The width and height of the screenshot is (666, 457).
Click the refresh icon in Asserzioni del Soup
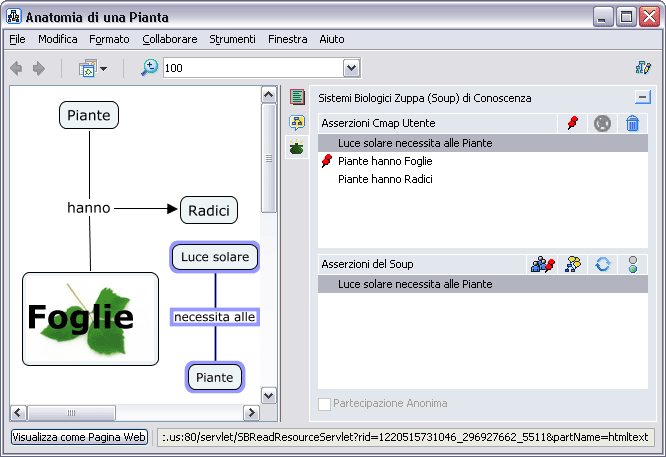(602, 264)
